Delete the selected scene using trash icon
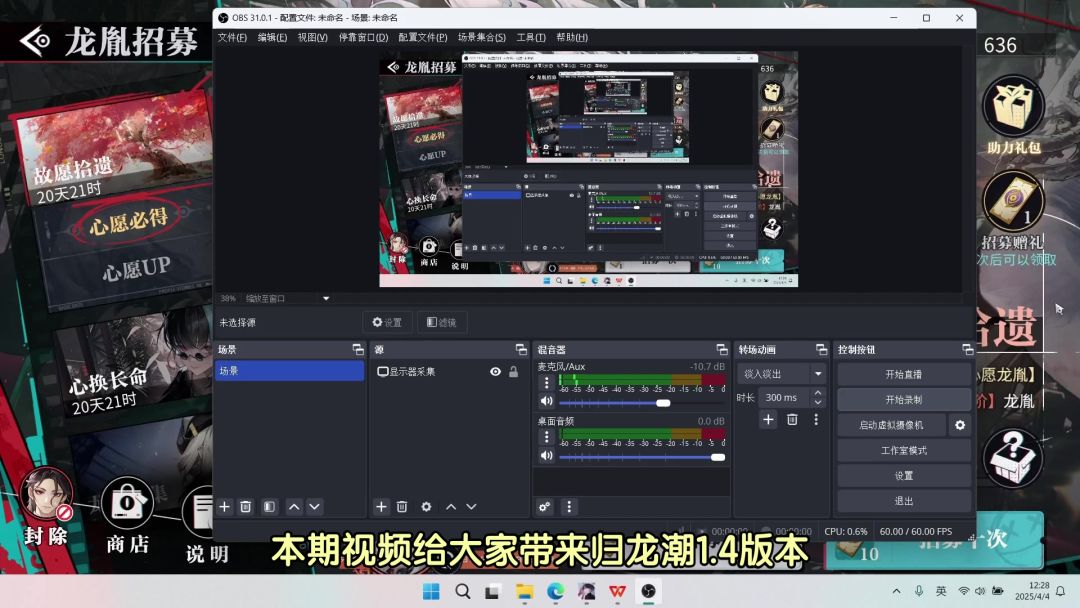This screenshot has height=608, width=1080. [246, 507]
